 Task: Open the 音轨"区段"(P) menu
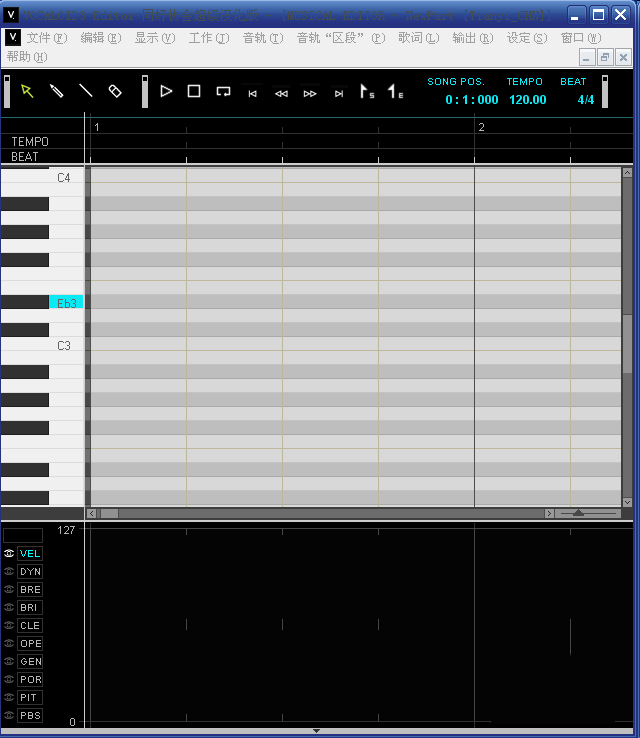coord(341,38)
